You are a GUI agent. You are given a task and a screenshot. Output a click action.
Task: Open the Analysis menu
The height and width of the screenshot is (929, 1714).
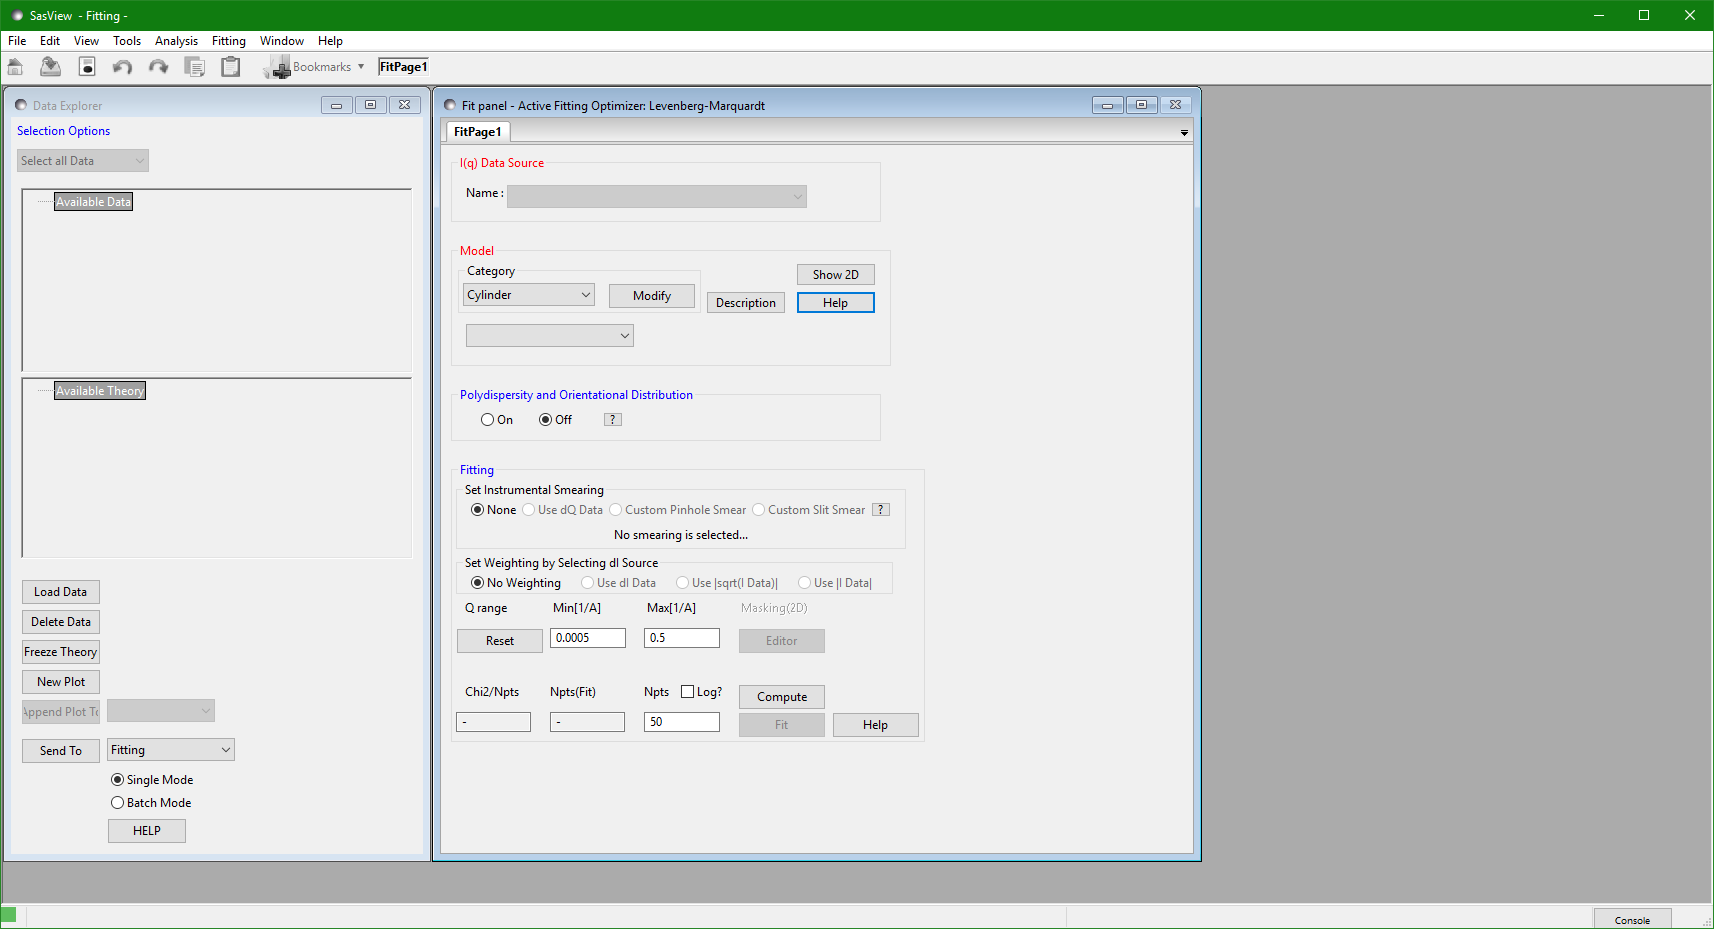click(x=176, y=41)
